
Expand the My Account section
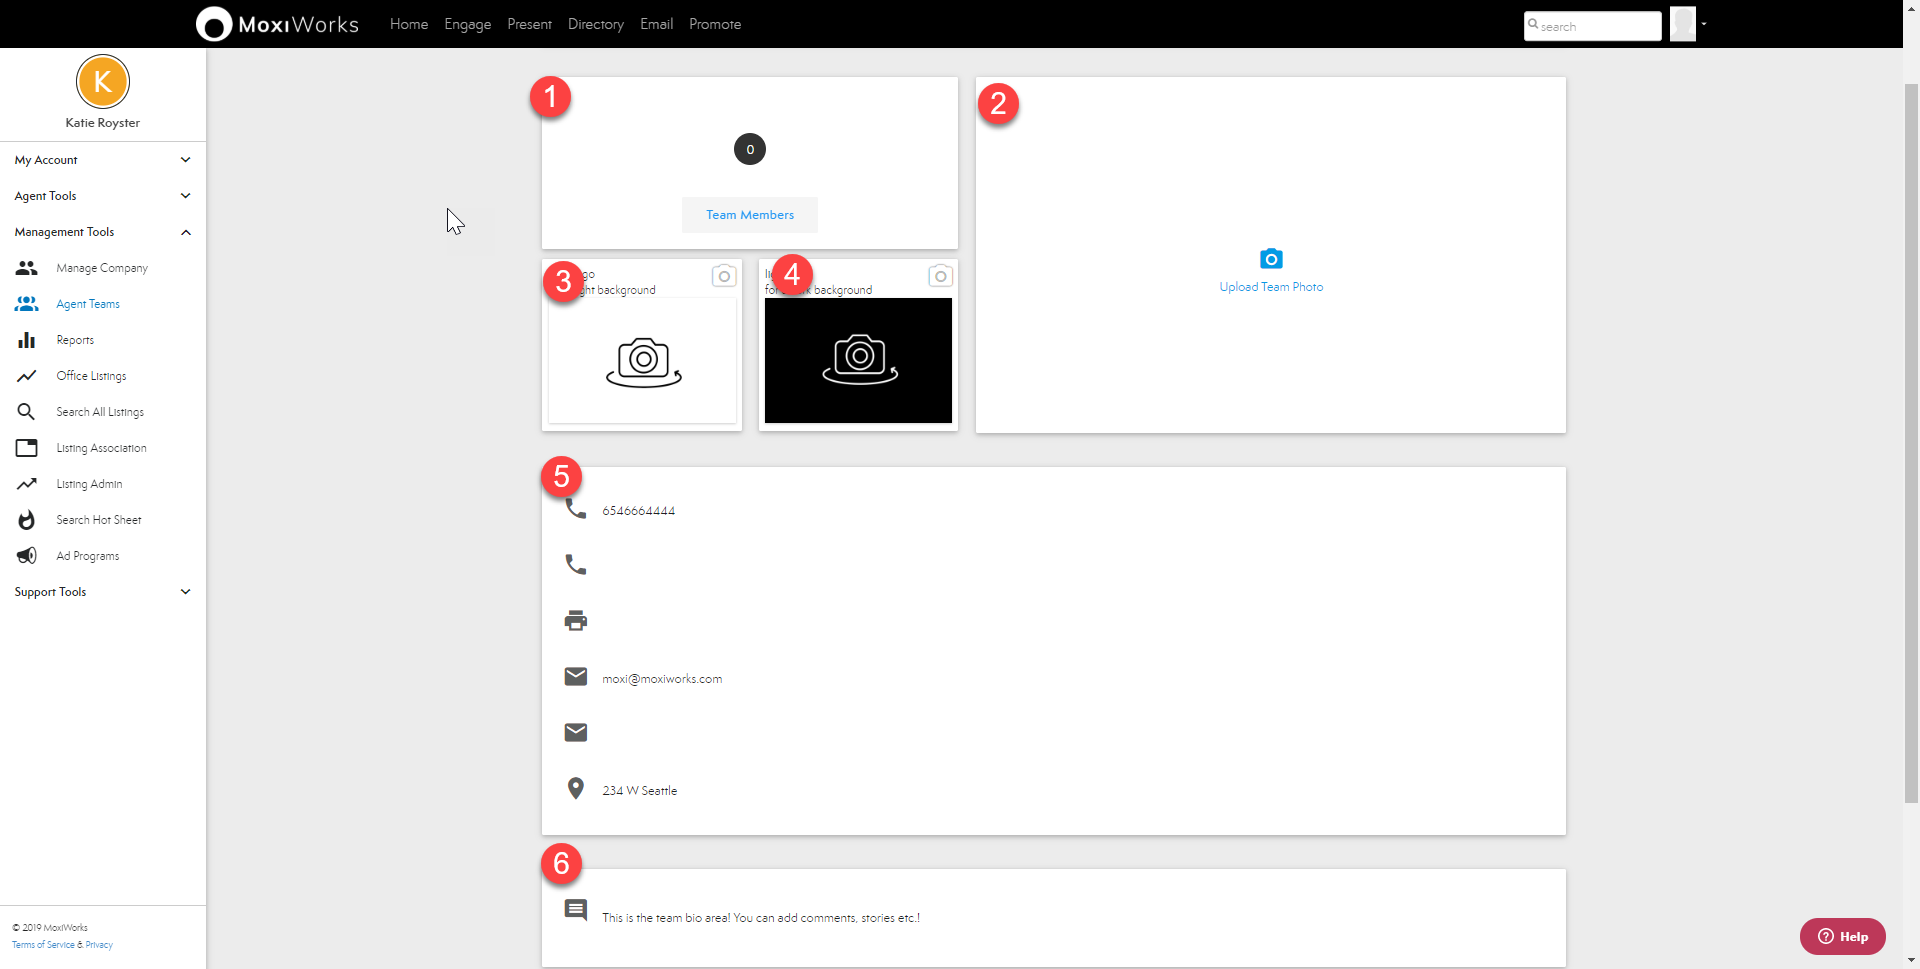coord(185,160)
